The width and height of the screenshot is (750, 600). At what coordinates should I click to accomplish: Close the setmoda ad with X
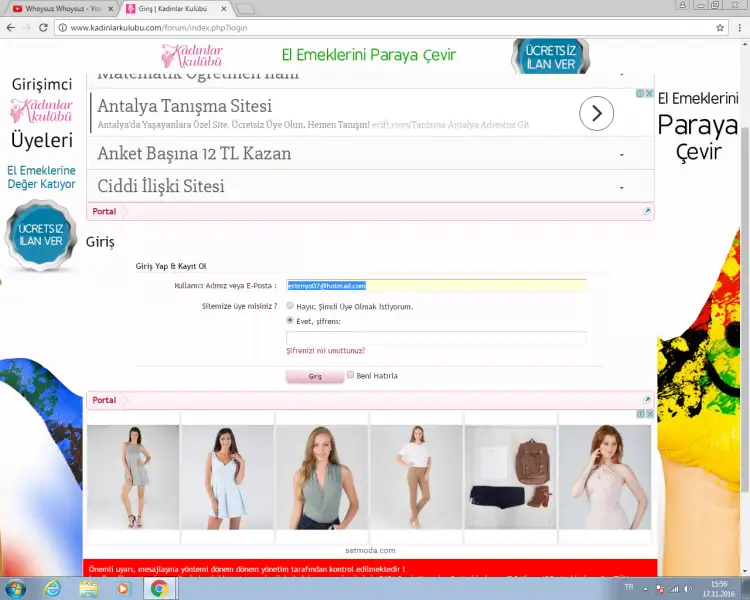650,414
